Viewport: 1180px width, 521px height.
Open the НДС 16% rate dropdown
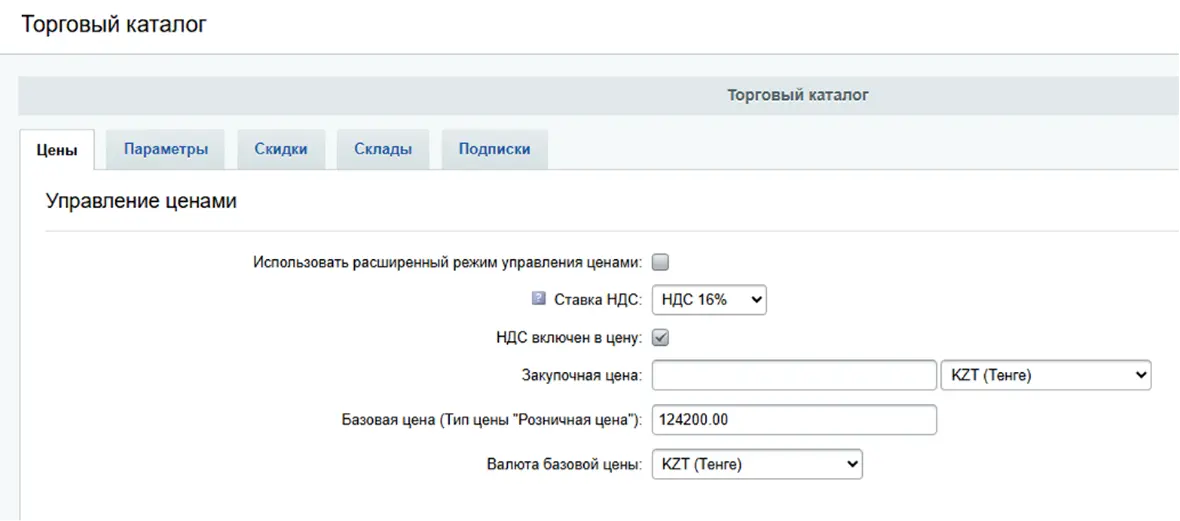709,300
